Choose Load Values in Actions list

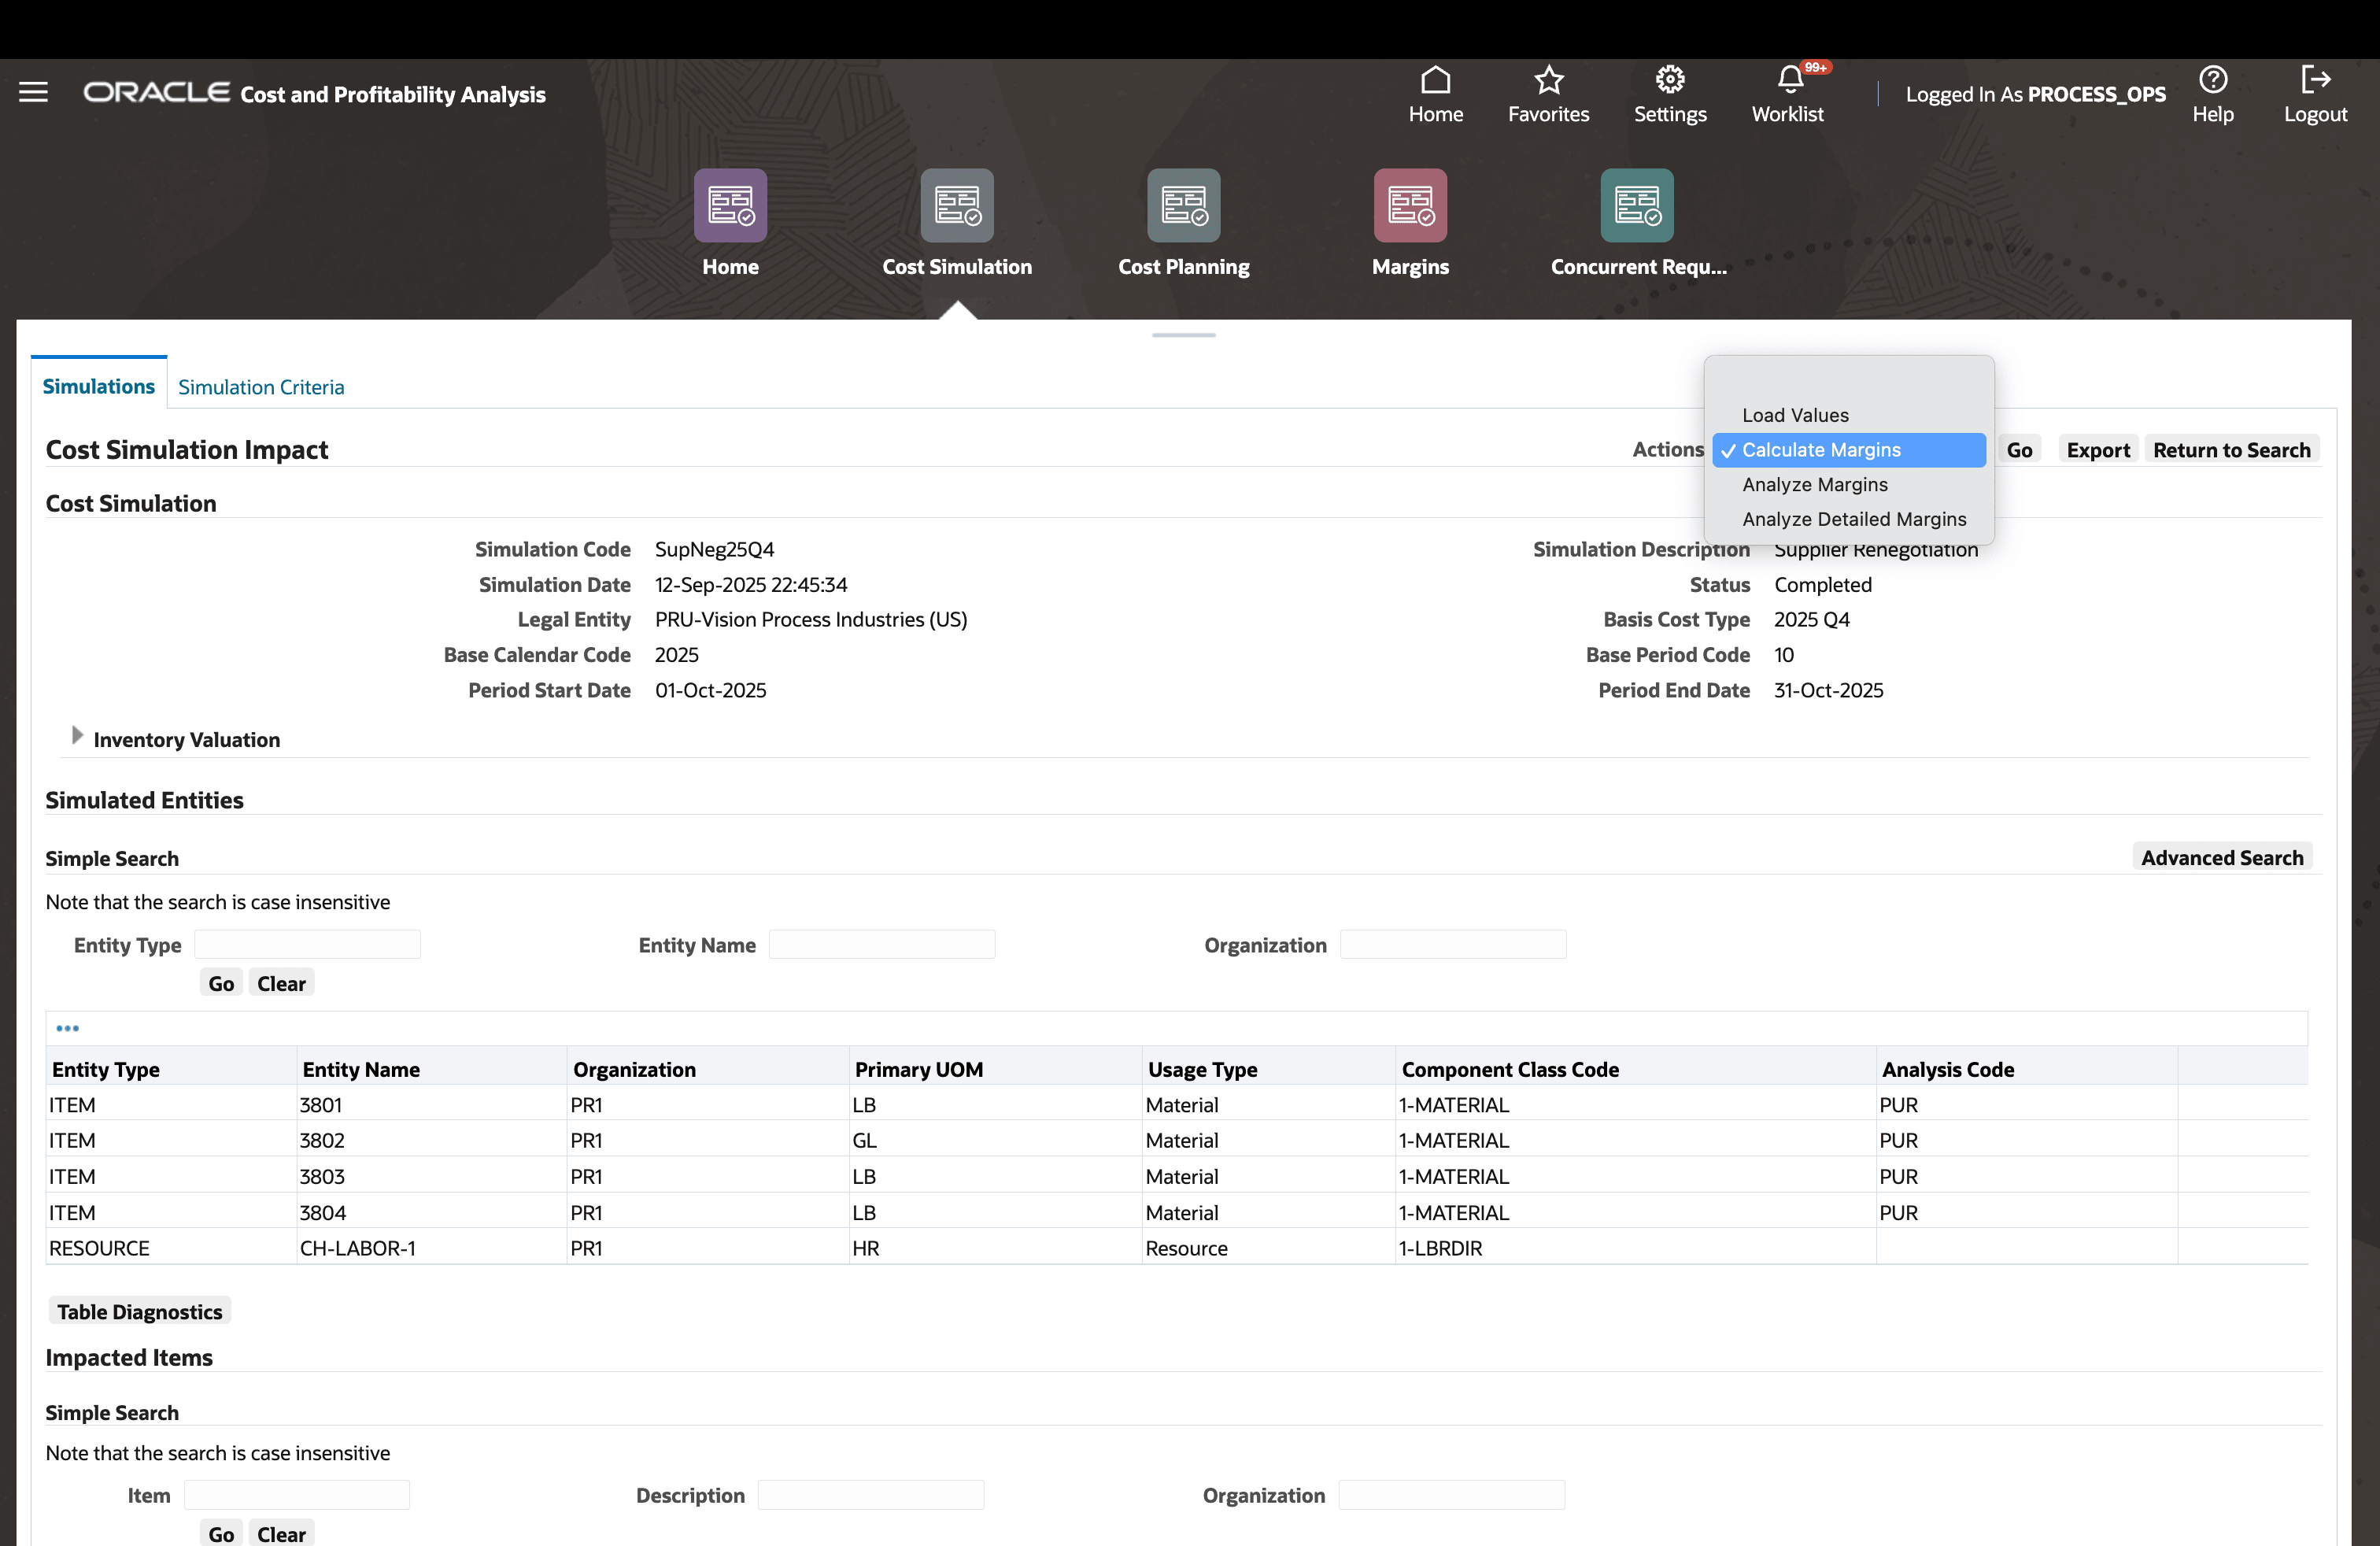[1794, 415]
